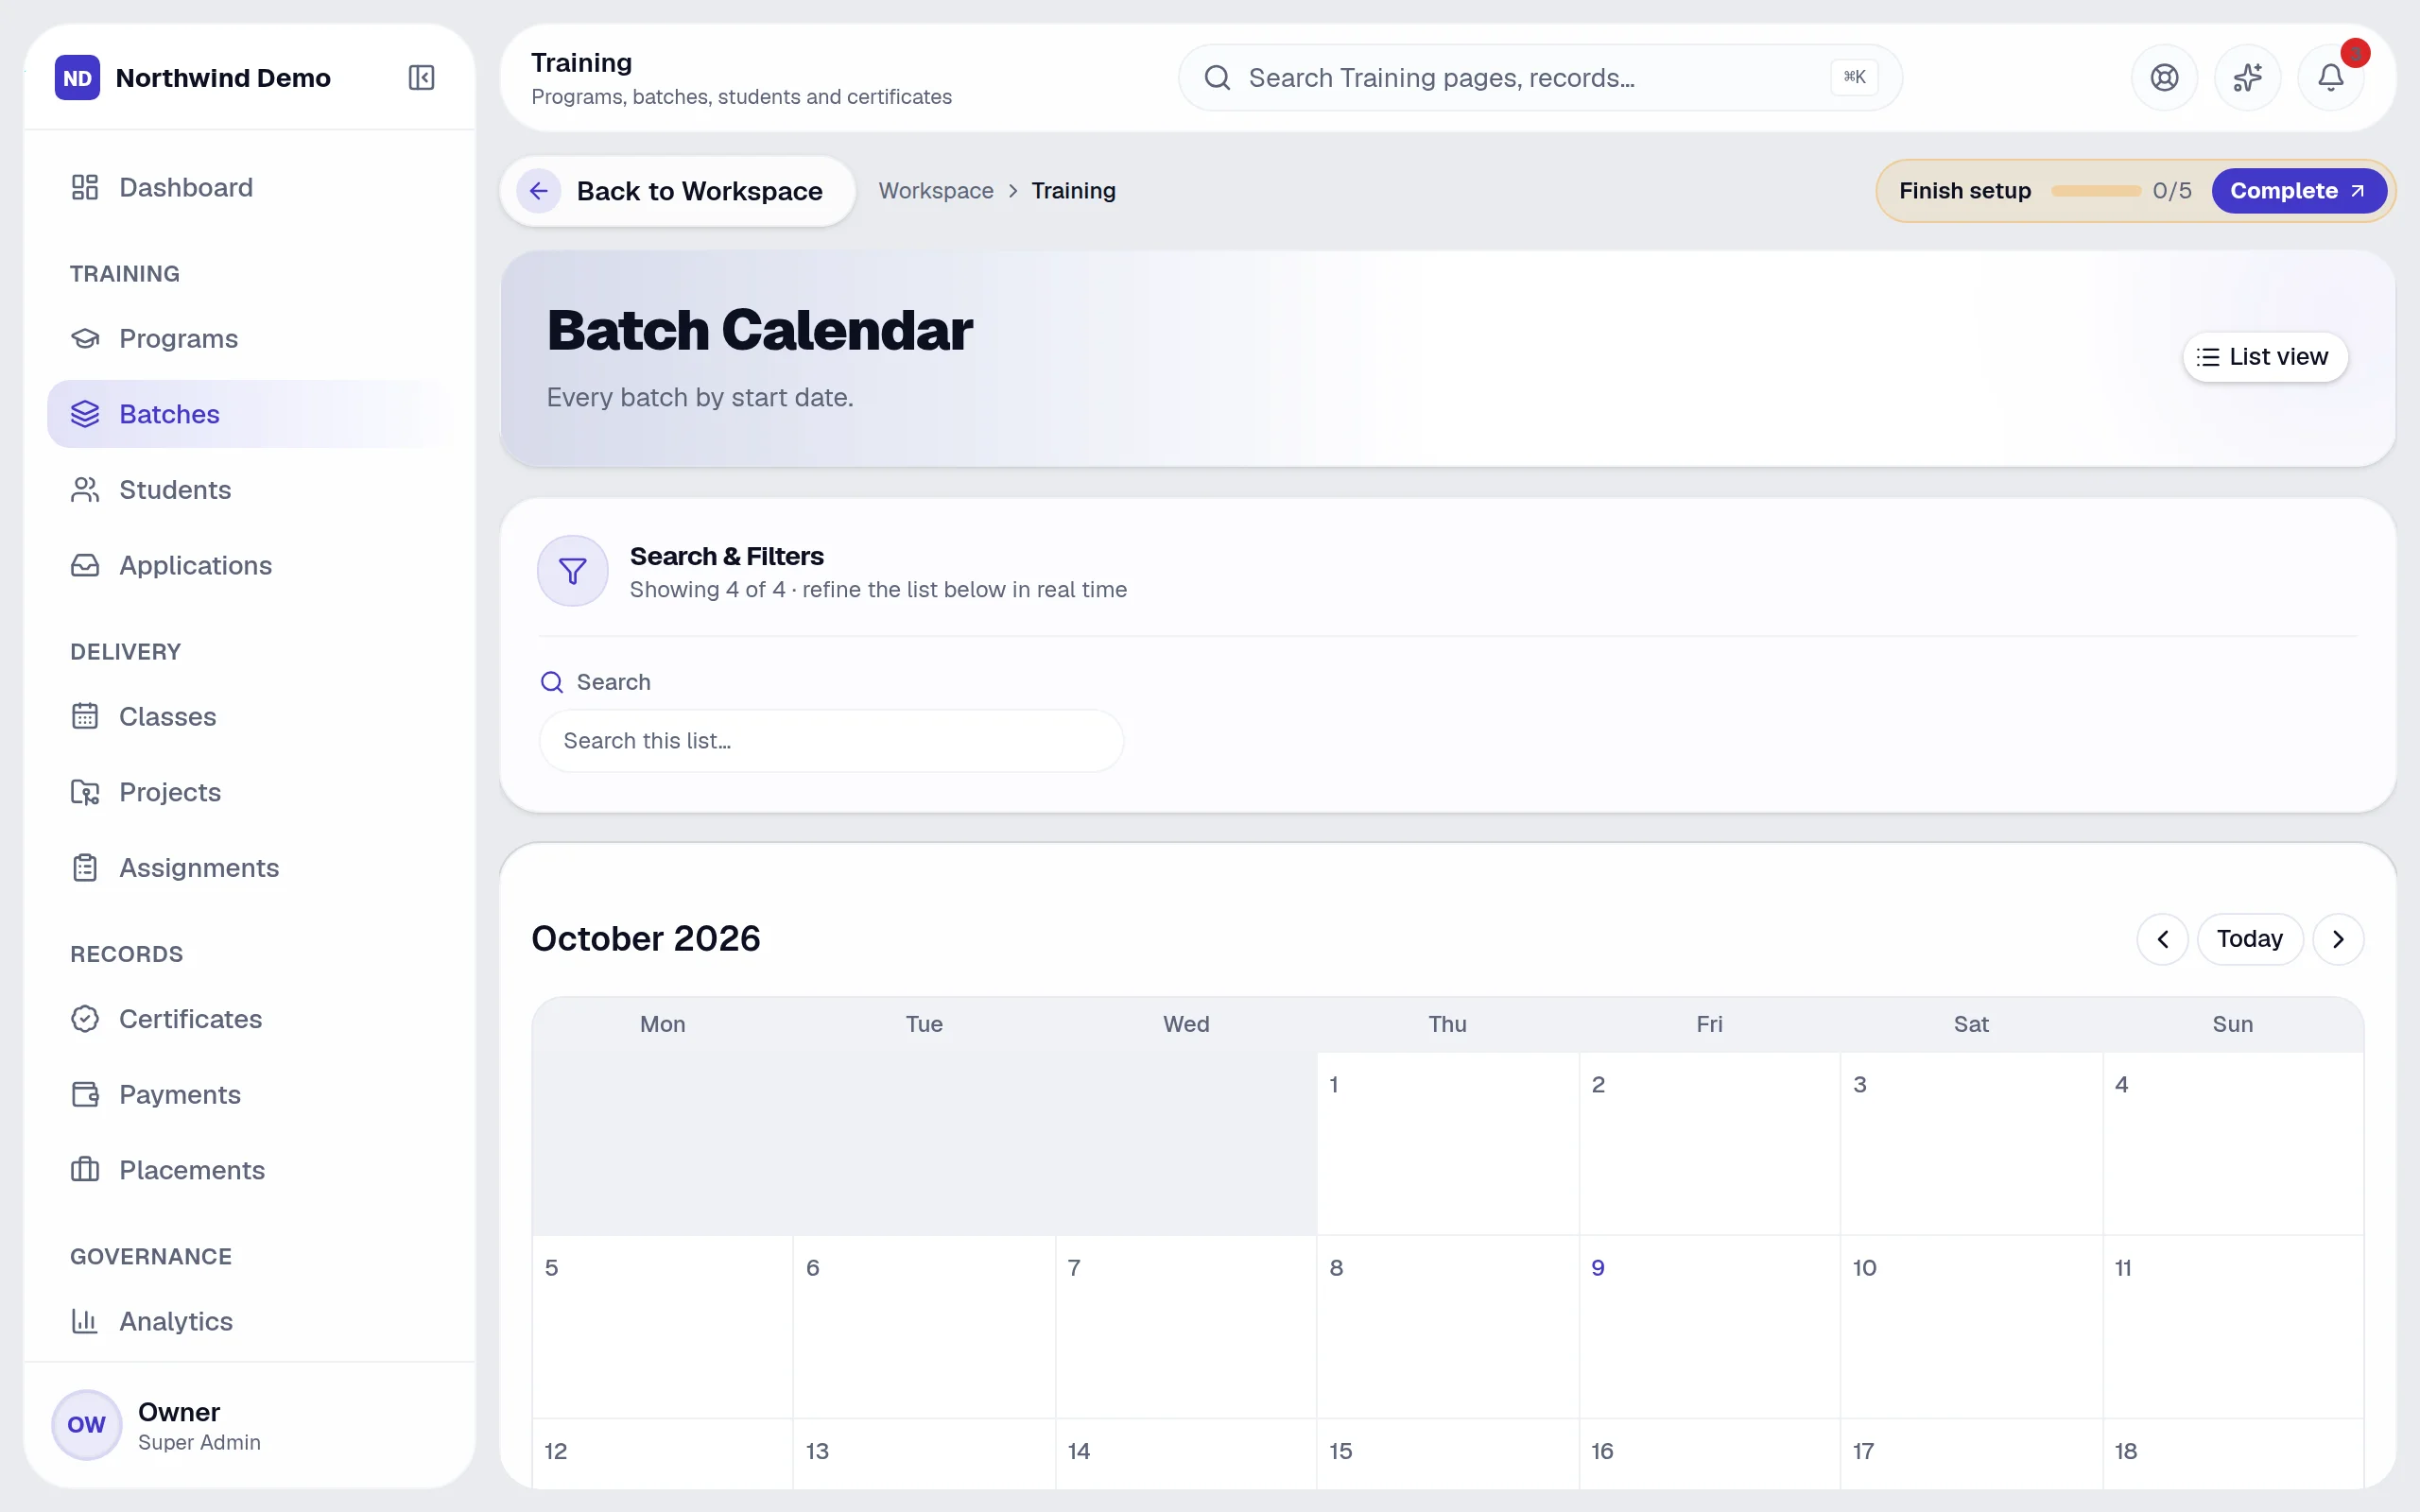Open the notifications bell

(2330, 77)
